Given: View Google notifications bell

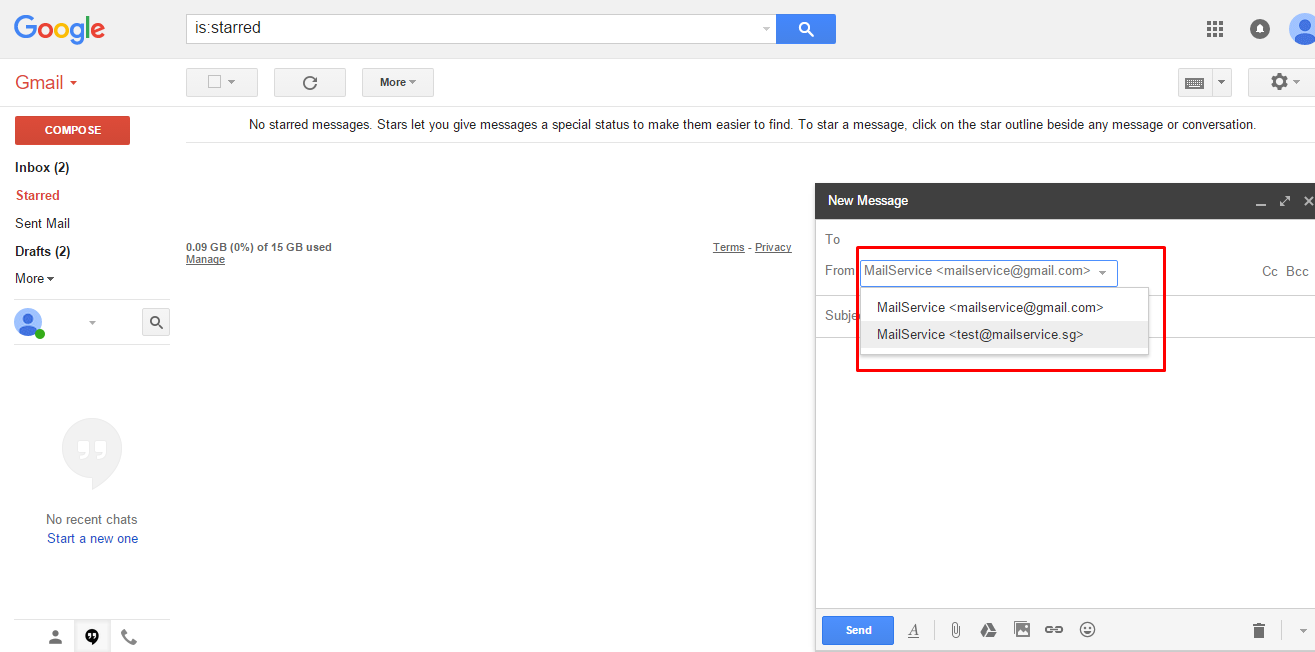Looking at the screenshot, I should point(1260,29).
